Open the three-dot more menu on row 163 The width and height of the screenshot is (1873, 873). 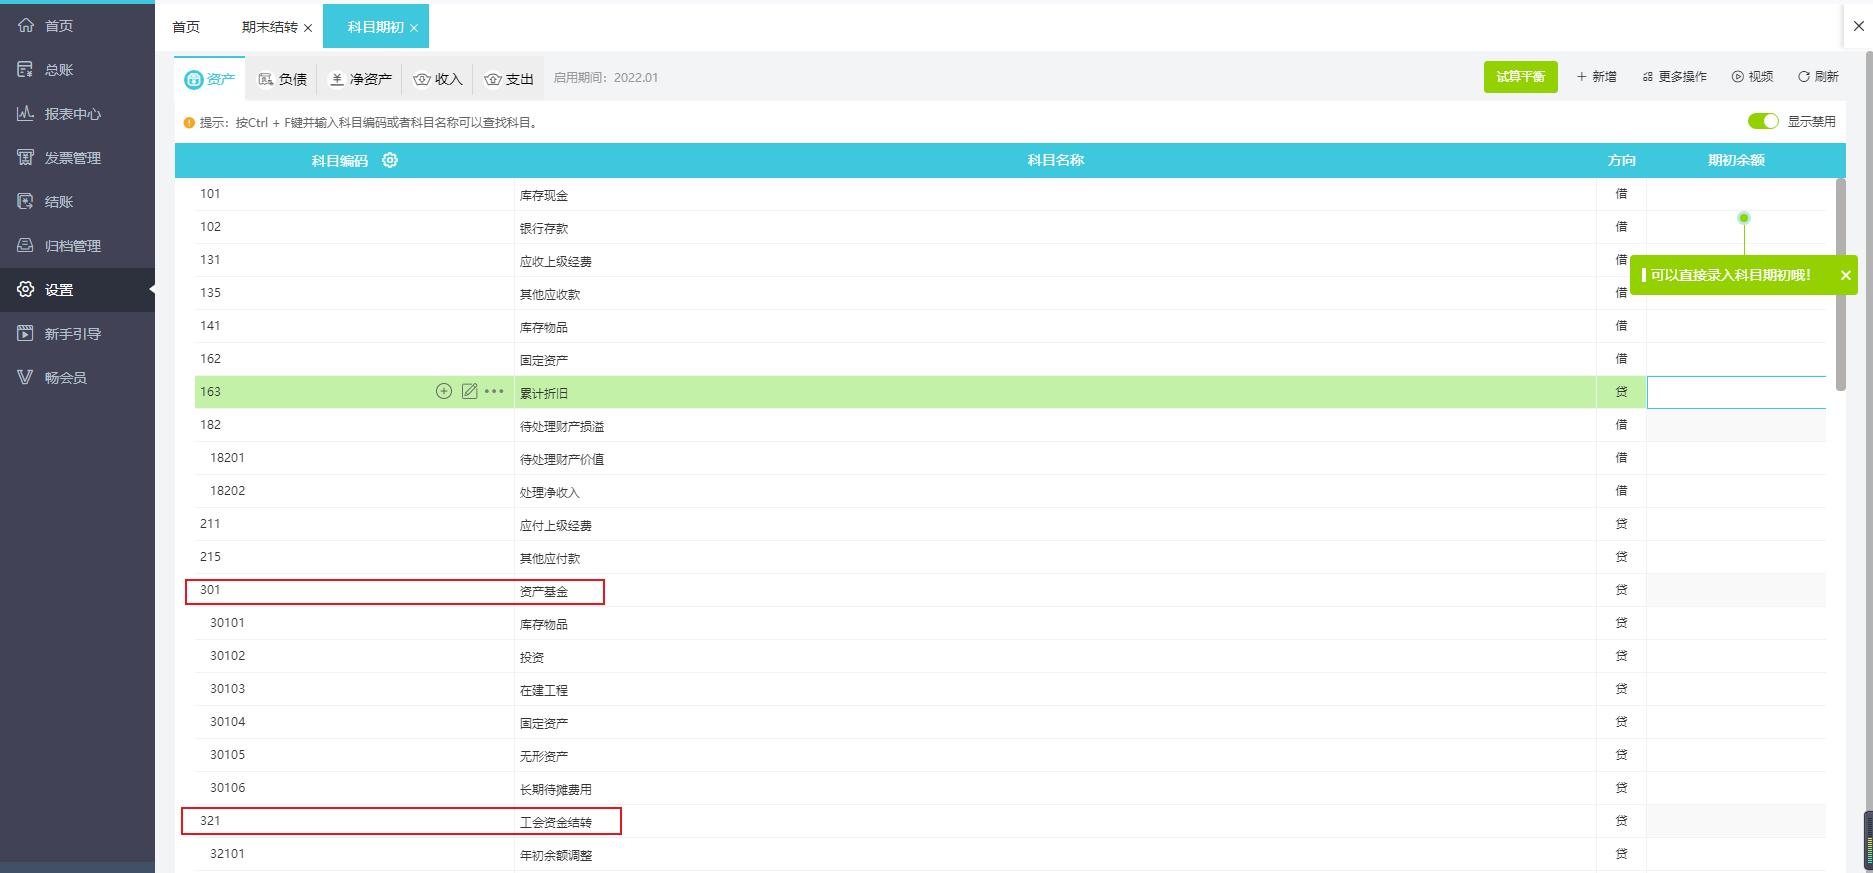pyautogui.click(x=494, y=391)
